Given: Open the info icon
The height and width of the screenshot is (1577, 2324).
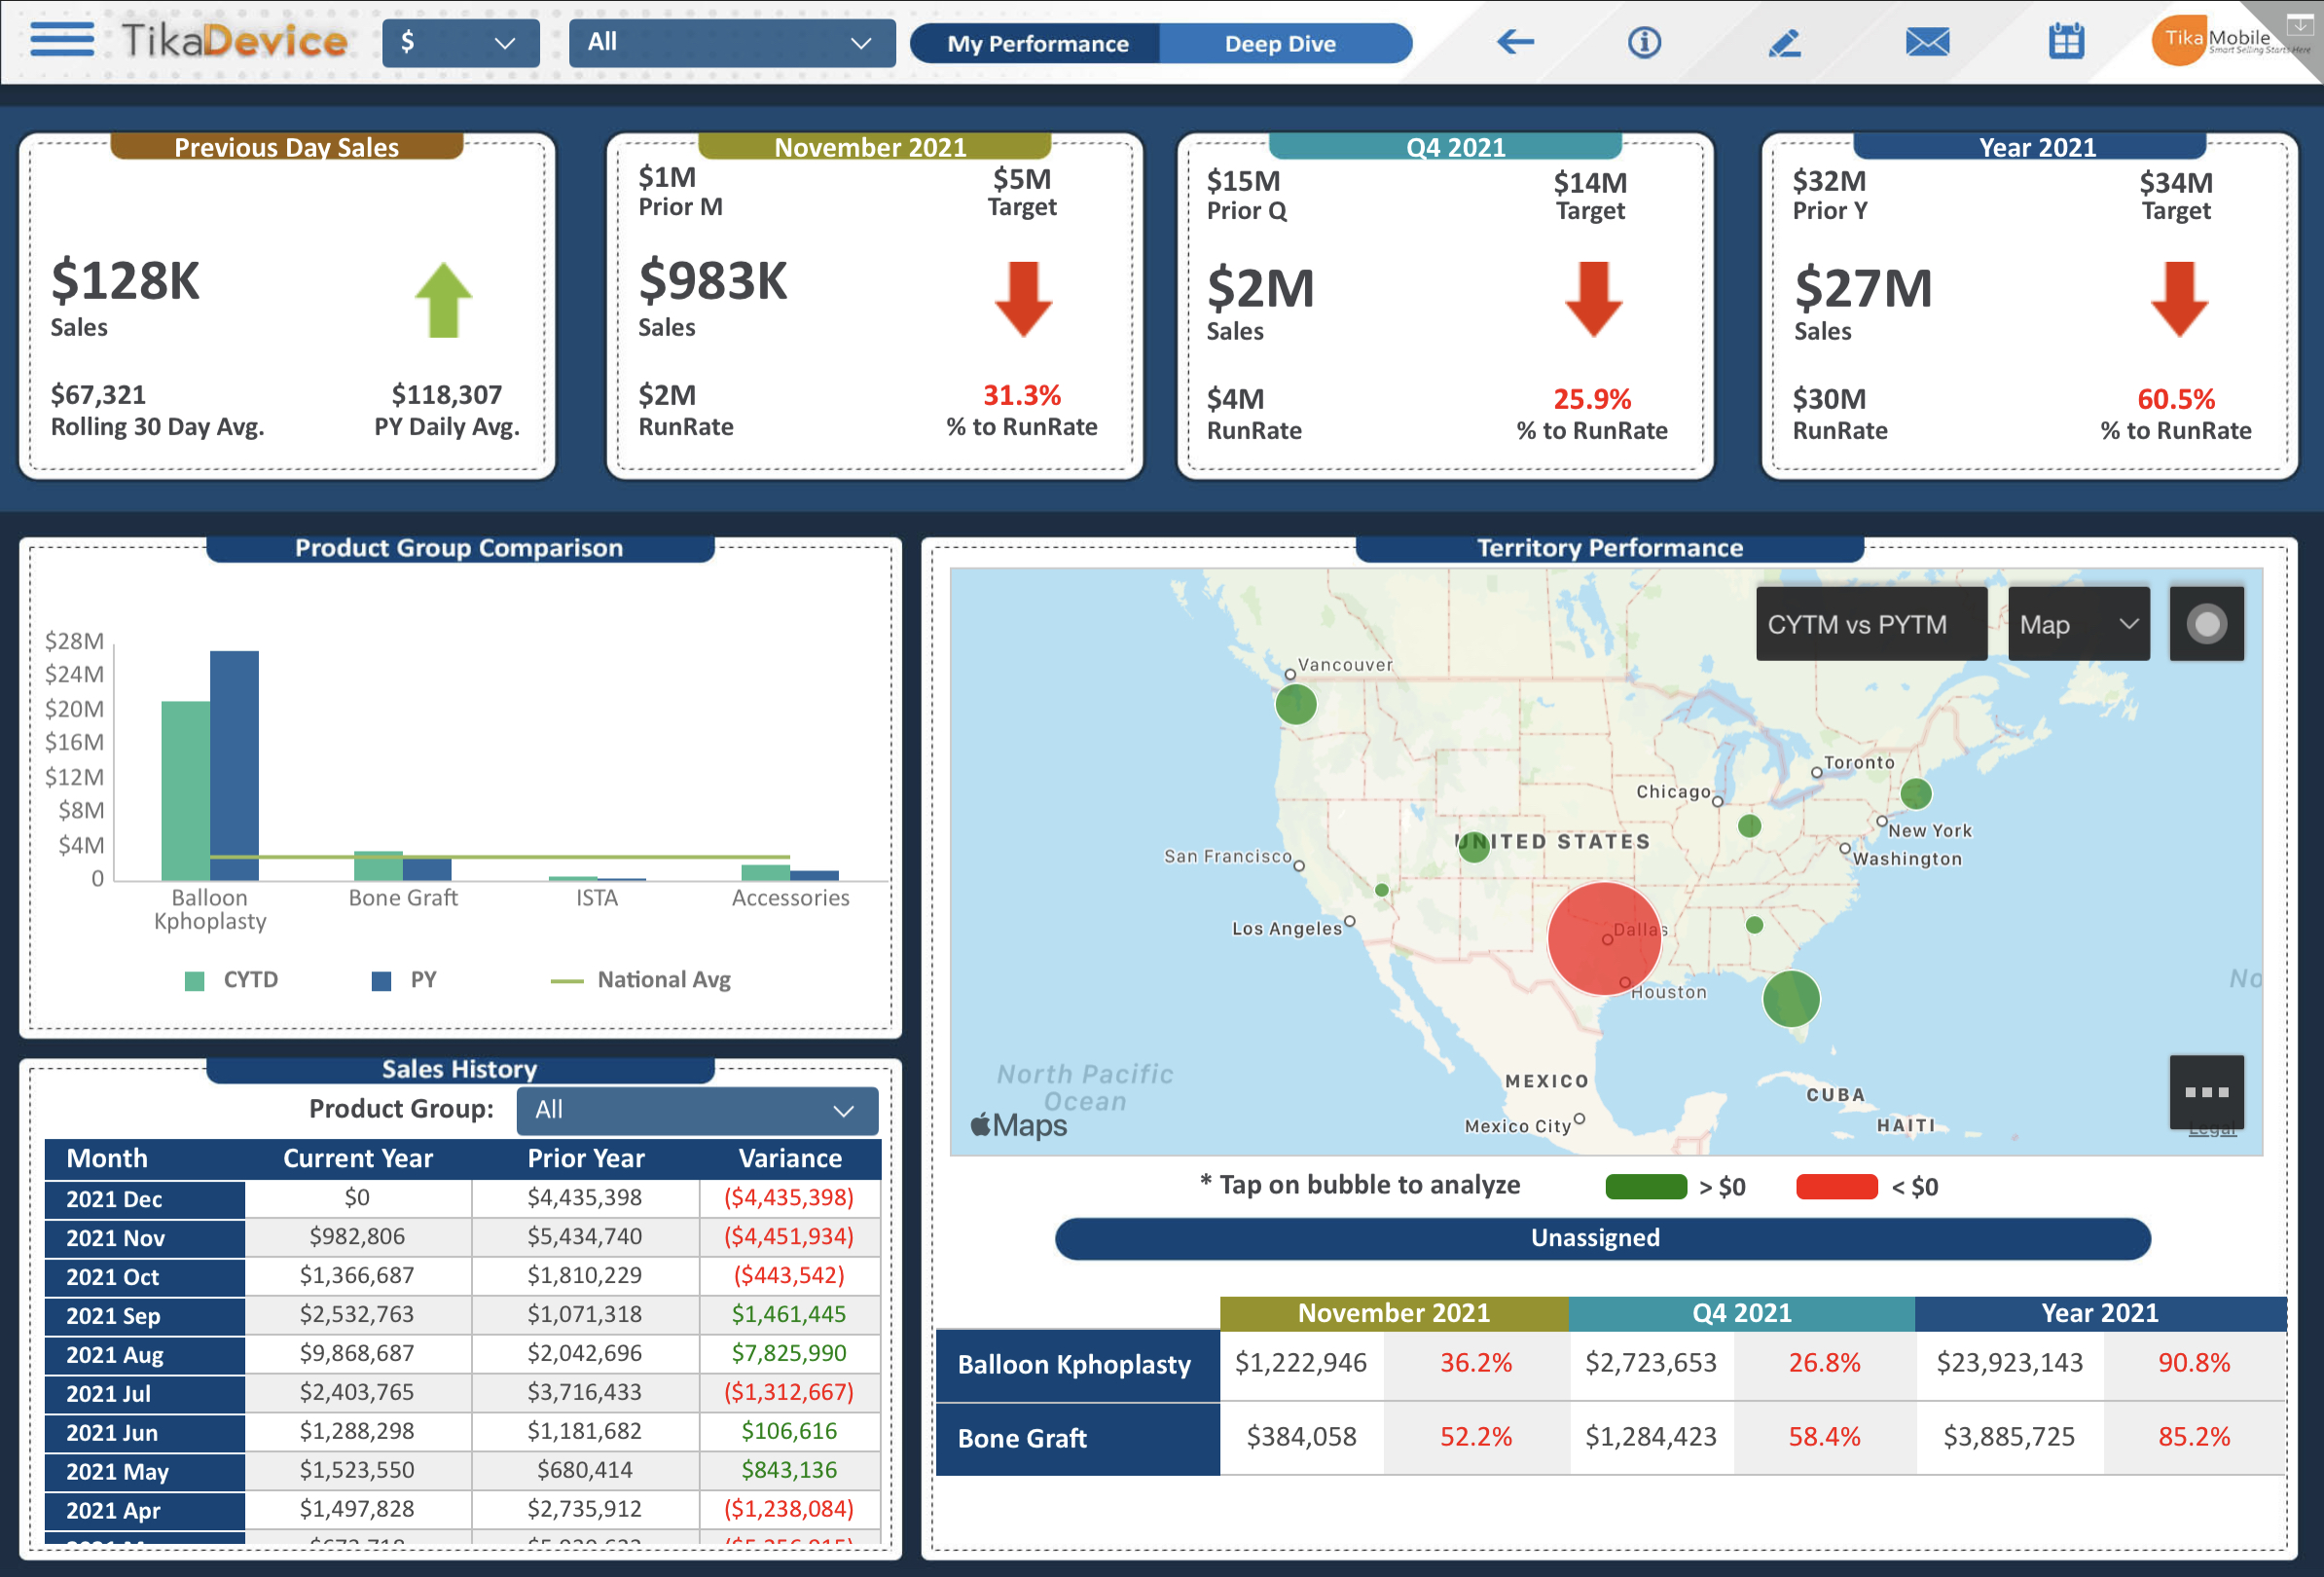Looking at the screenshot, I should coord(1644,42).
